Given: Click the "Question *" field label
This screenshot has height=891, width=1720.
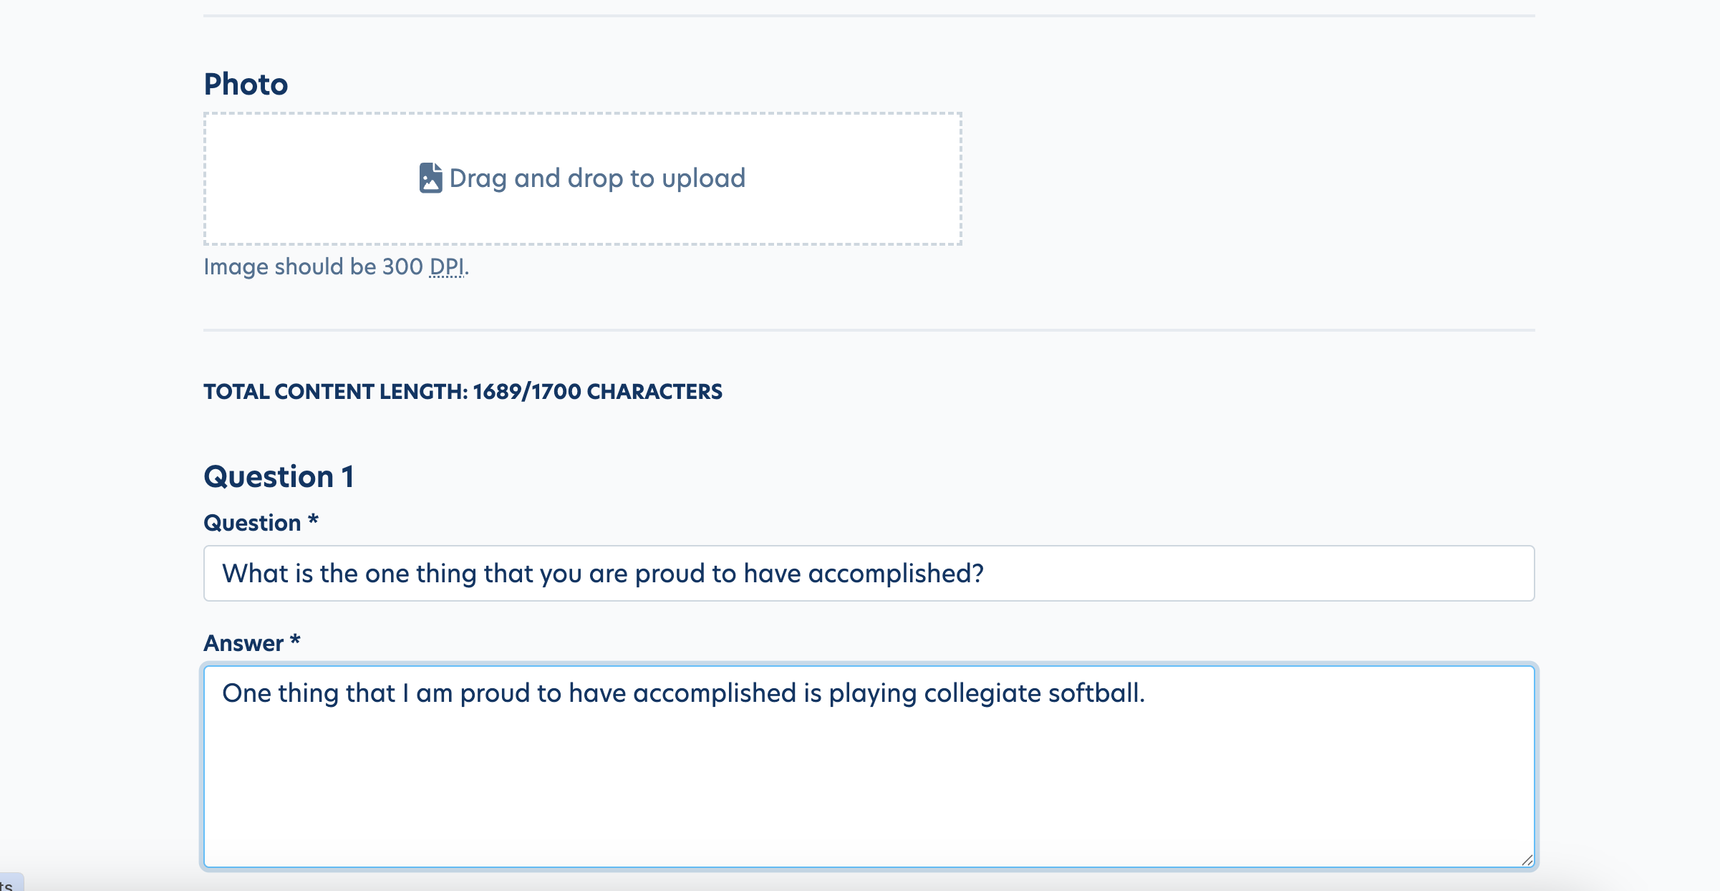Looking at the screenshot, I should 261,523.
